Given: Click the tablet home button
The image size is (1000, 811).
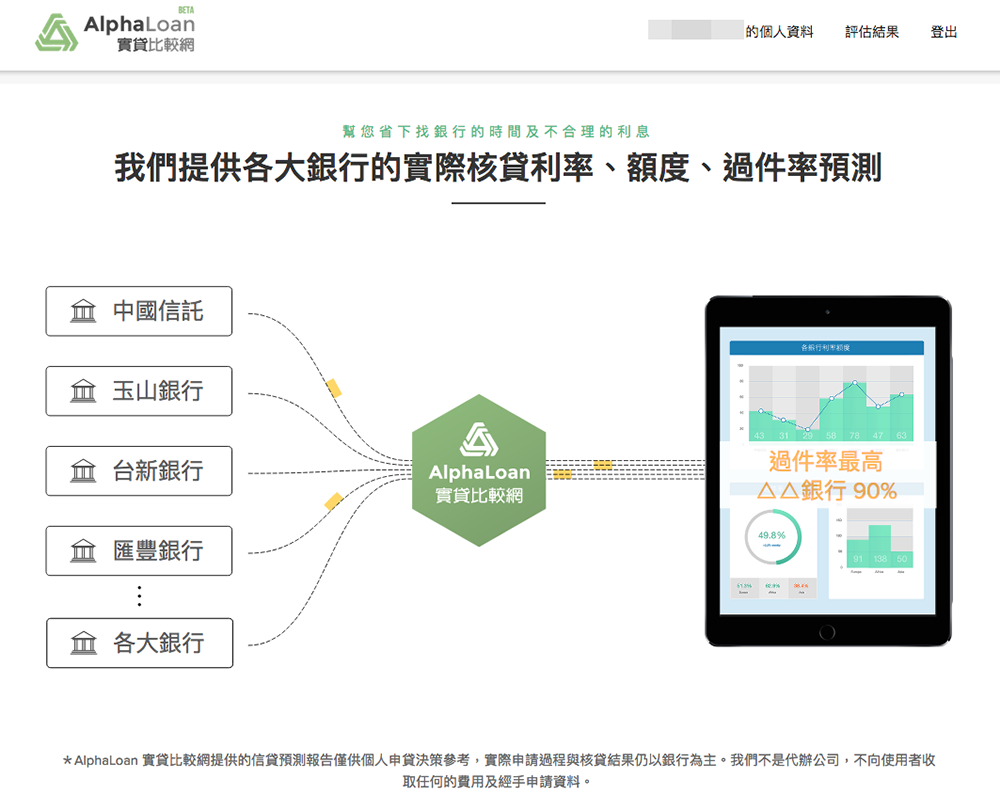Looking at the screenshot, I should 827,632.
